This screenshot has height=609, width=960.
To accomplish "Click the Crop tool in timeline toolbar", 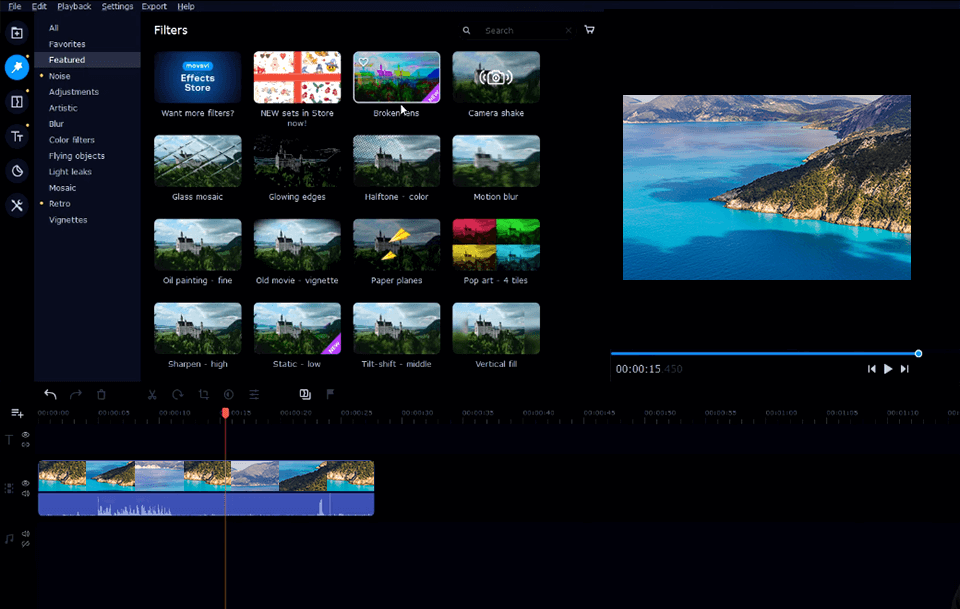I will pos(203,395).
